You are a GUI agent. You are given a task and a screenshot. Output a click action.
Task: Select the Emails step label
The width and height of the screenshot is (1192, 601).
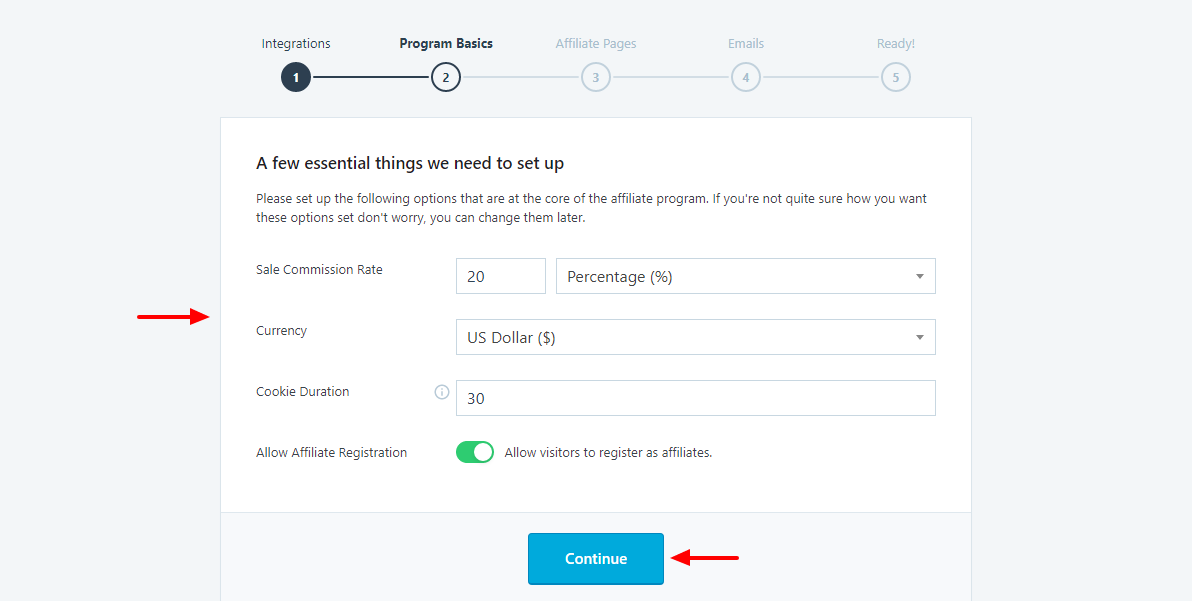pyautogui.click(x=746, y=44)
